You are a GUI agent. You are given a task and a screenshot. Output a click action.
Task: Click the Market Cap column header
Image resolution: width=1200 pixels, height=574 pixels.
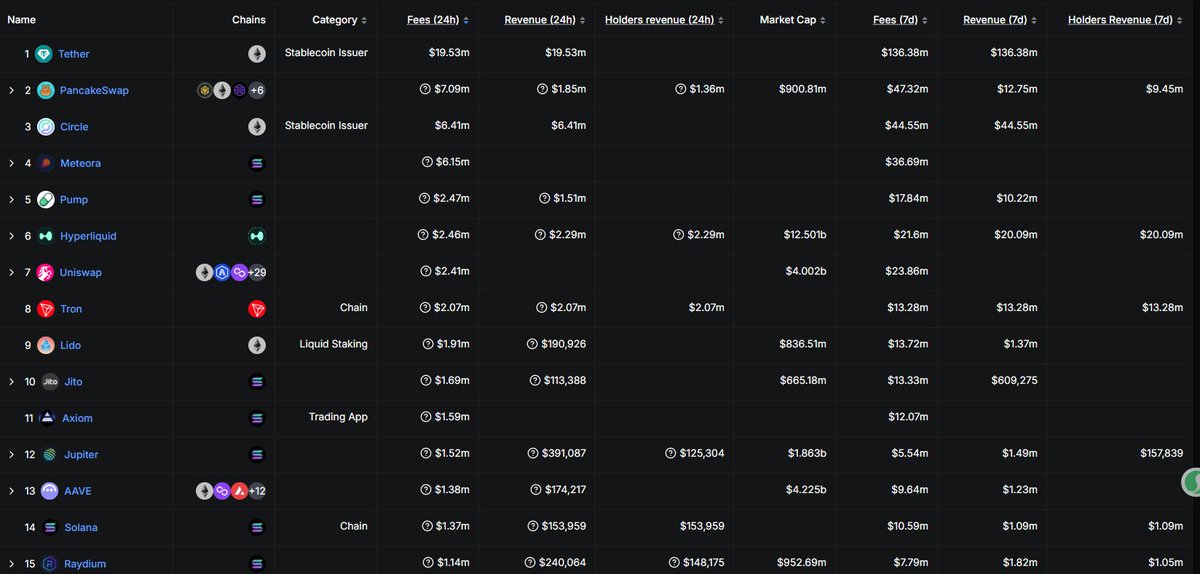pyautogui.click(x=792, y=20)
